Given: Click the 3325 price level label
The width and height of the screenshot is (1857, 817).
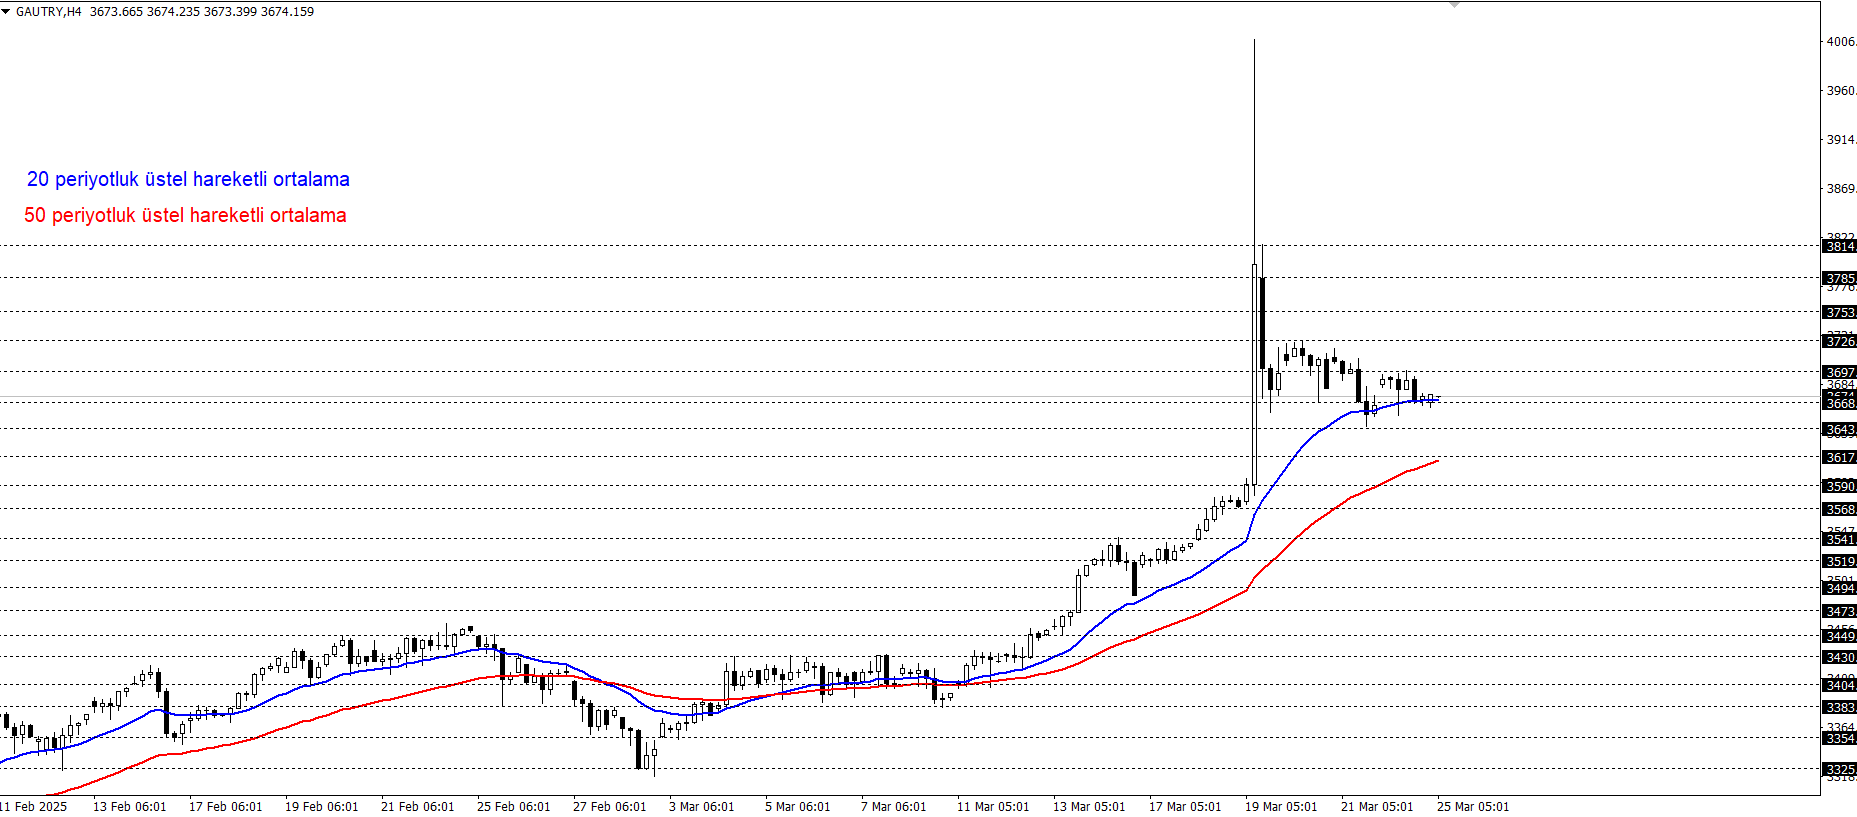Looking at the screenshot, I should pos(1840,769).
